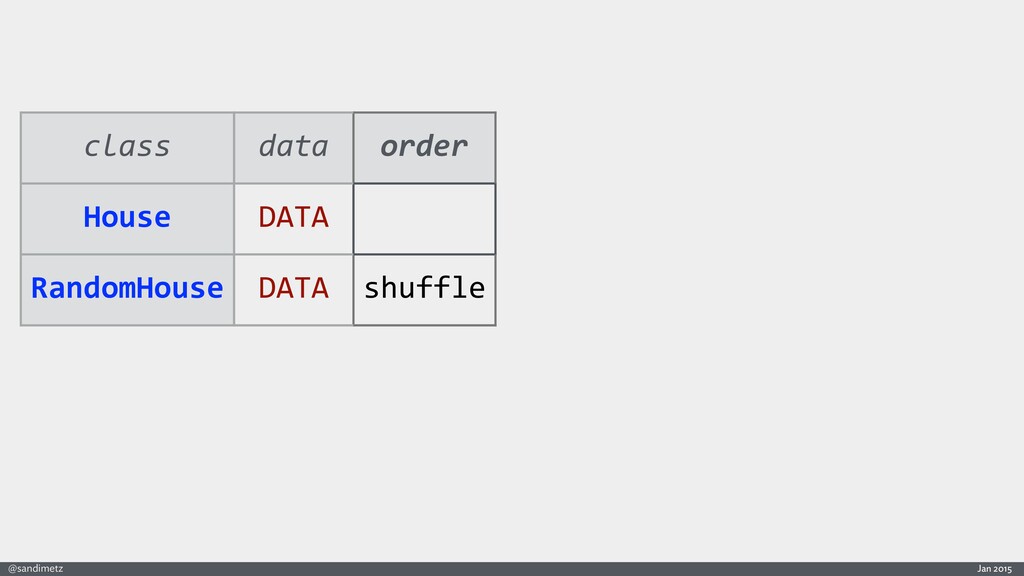Click the middle of the dark footer bar
This screenshot has width=1024, height=576.
point(512,568)
